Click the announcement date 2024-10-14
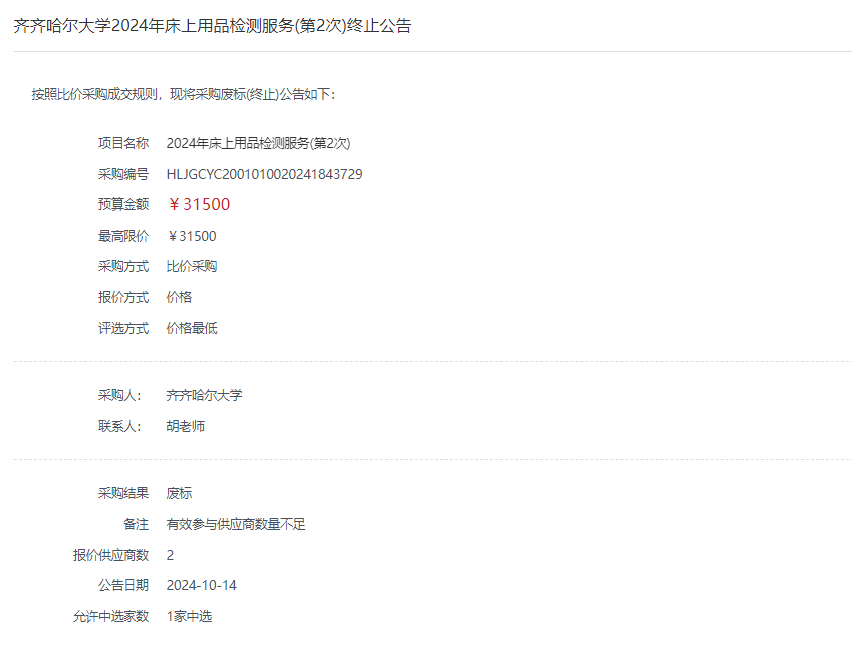This screenshot has height=656, width=852. click(x=201, y=585)
